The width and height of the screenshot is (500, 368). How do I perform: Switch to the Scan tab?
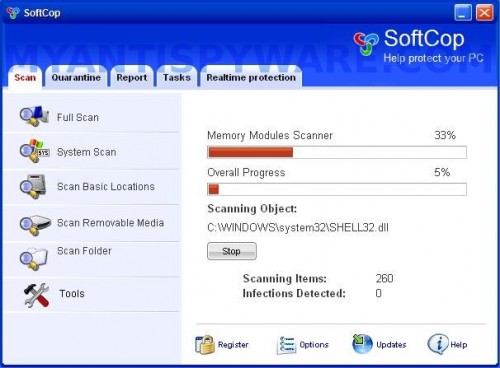tap(25, 77)
